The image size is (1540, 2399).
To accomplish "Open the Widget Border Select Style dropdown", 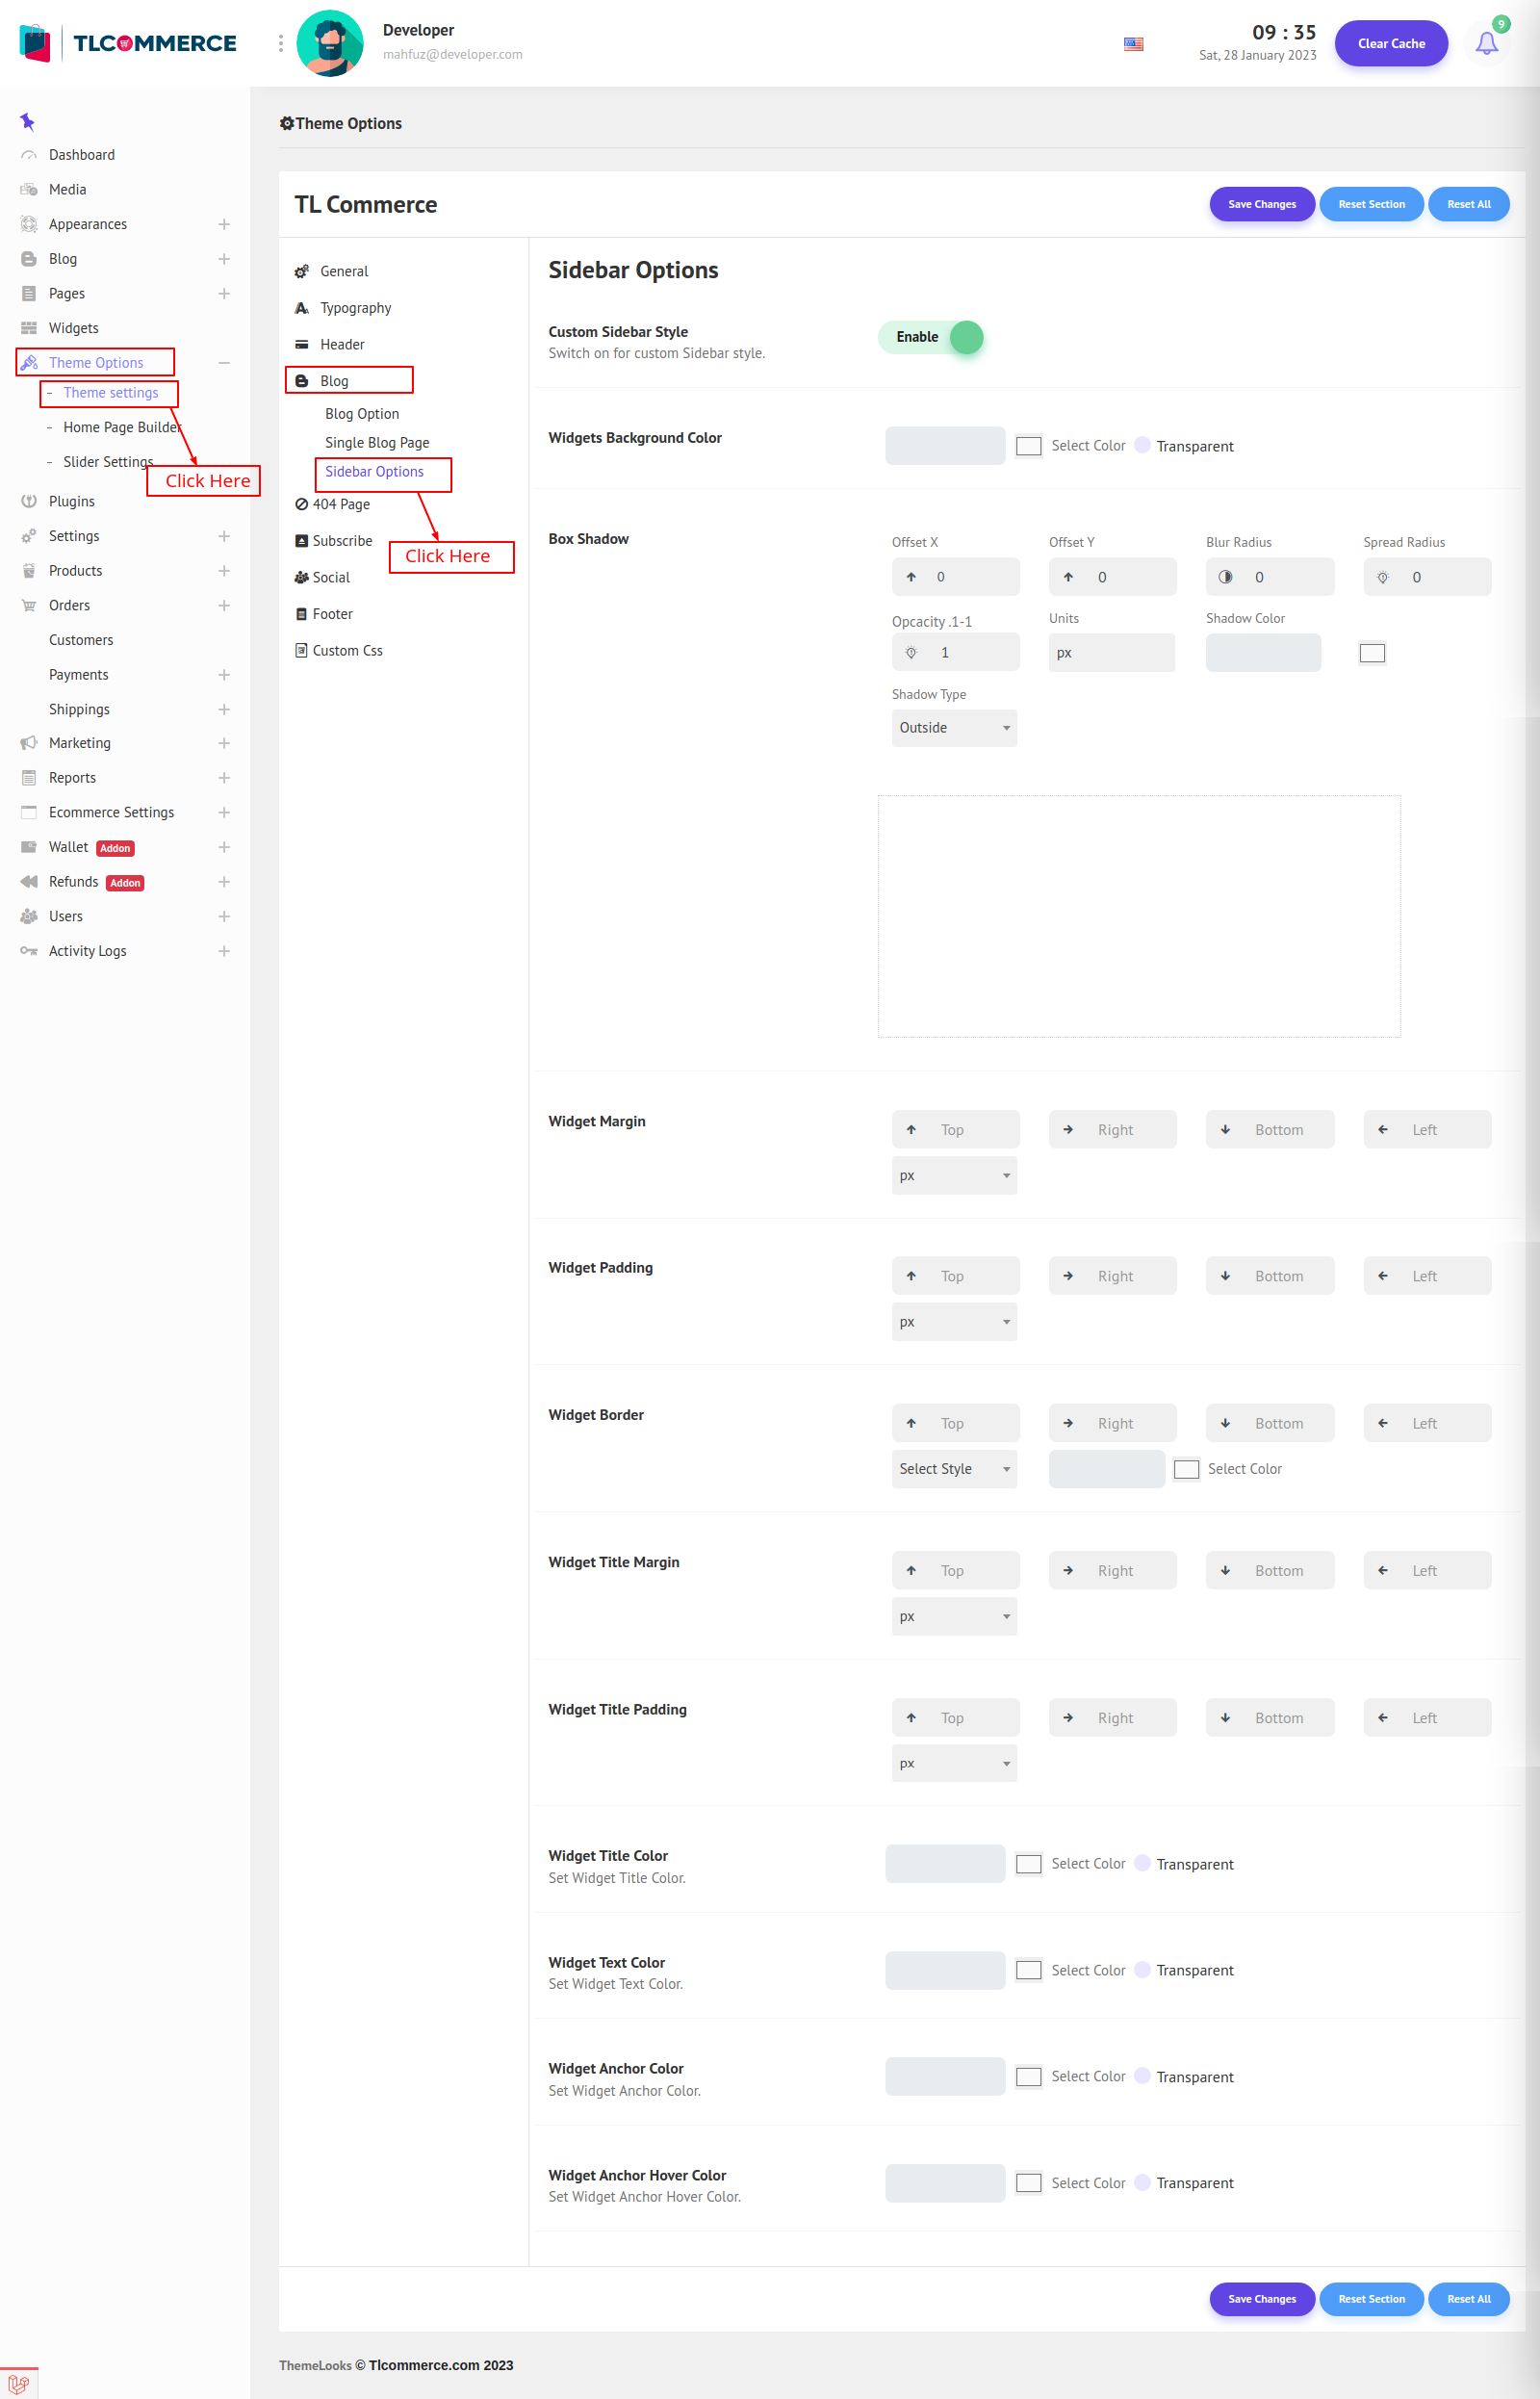I will click(953, 1469).
